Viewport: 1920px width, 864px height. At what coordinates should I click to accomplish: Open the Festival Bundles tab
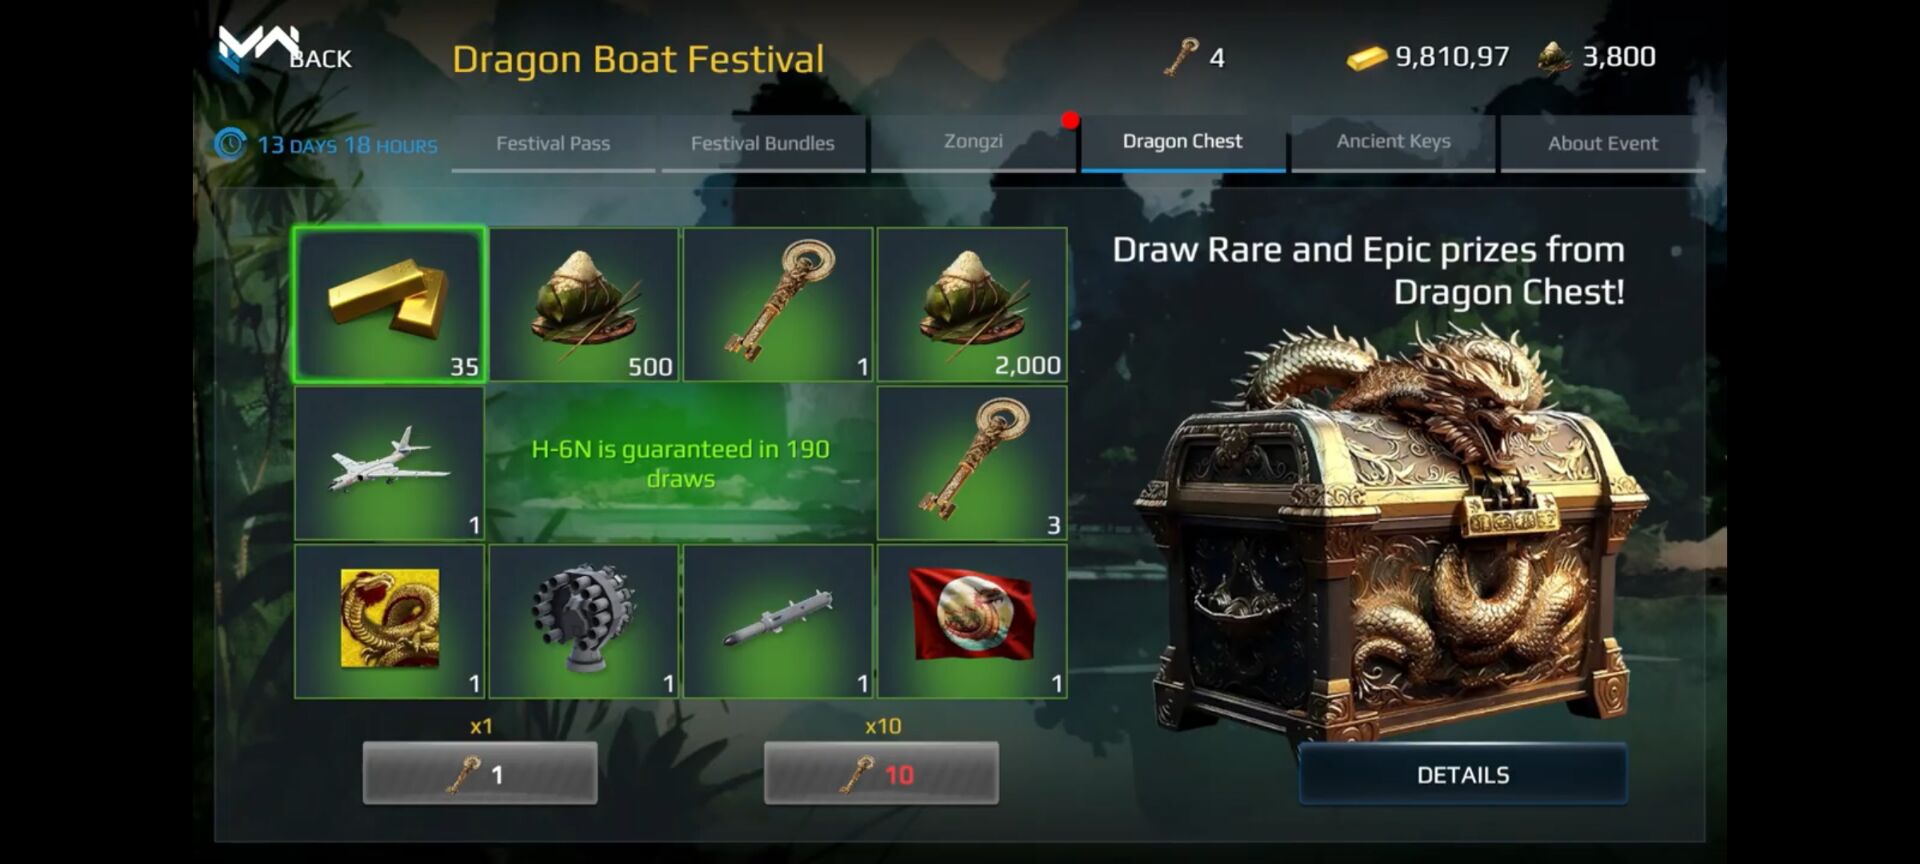(763, 143)
